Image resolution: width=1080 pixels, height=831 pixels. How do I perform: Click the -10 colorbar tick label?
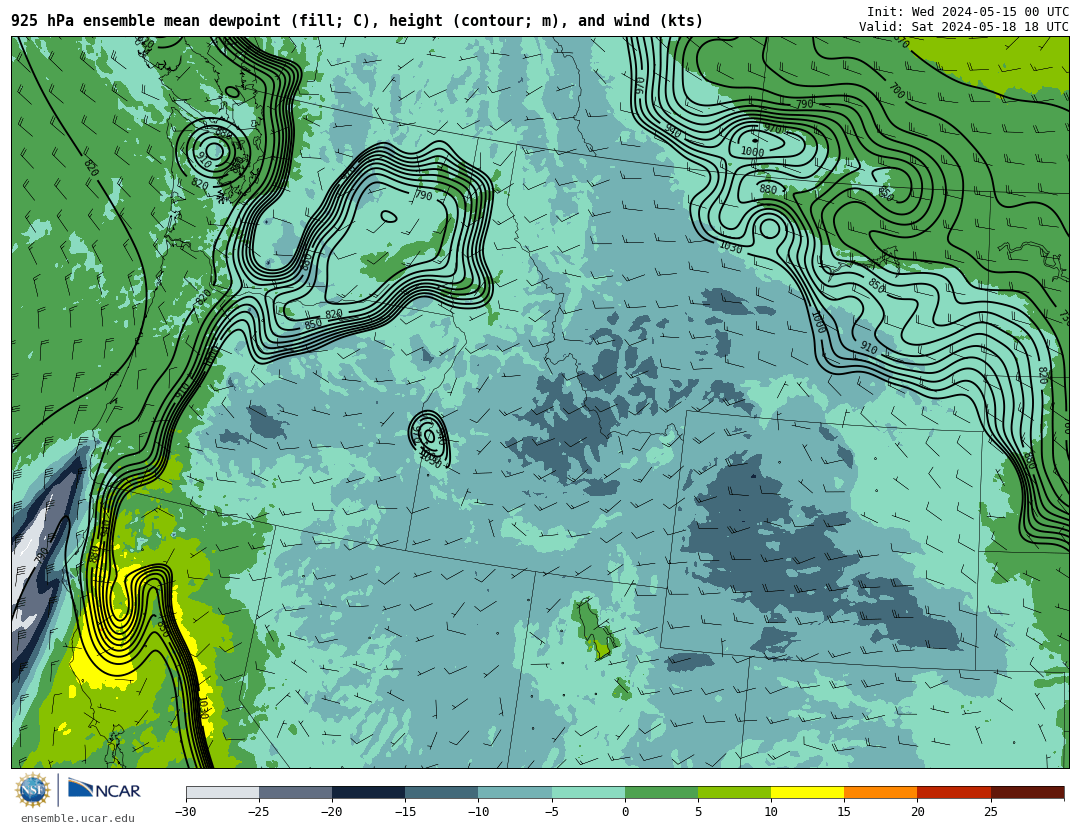477,812
